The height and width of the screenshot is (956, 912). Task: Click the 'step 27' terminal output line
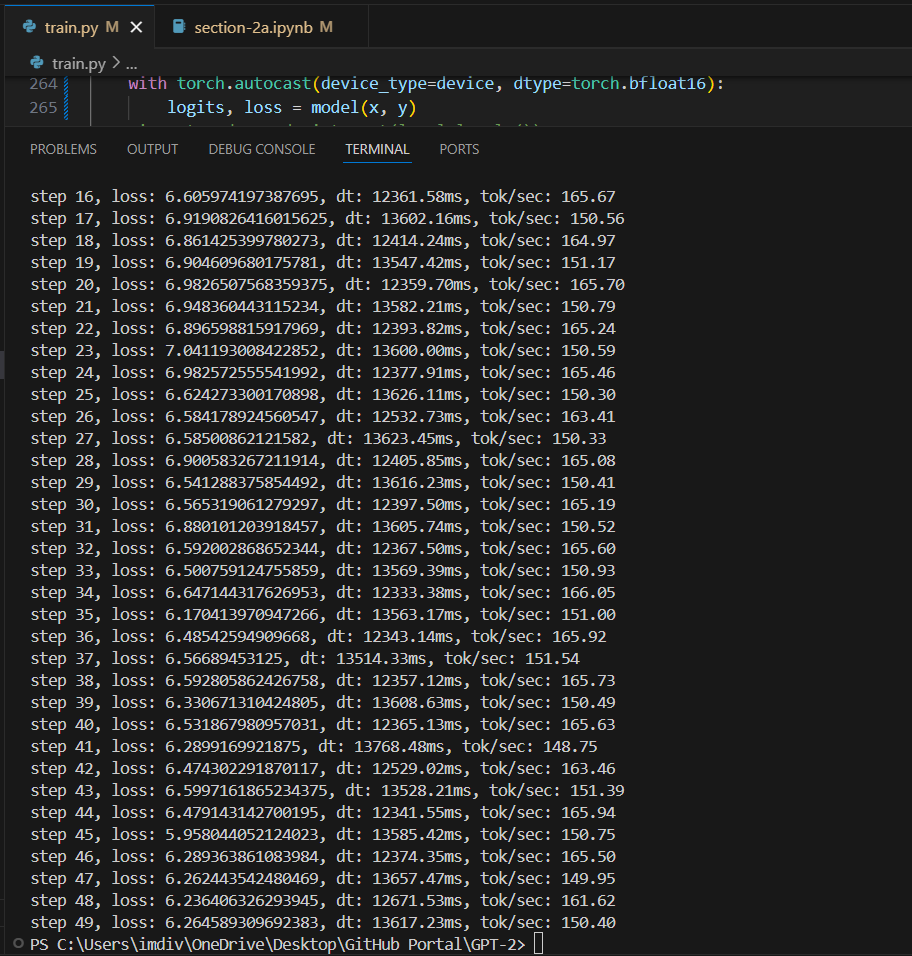tap(318, 438)
